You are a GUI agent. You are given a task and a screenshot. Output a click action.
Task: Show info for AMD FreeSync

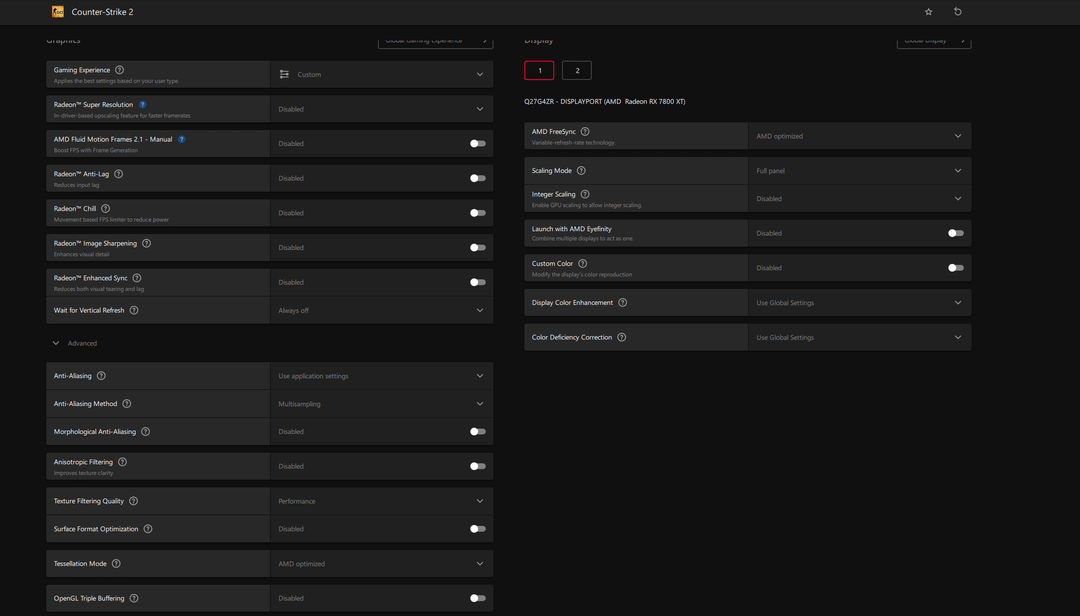coord(585,132)
